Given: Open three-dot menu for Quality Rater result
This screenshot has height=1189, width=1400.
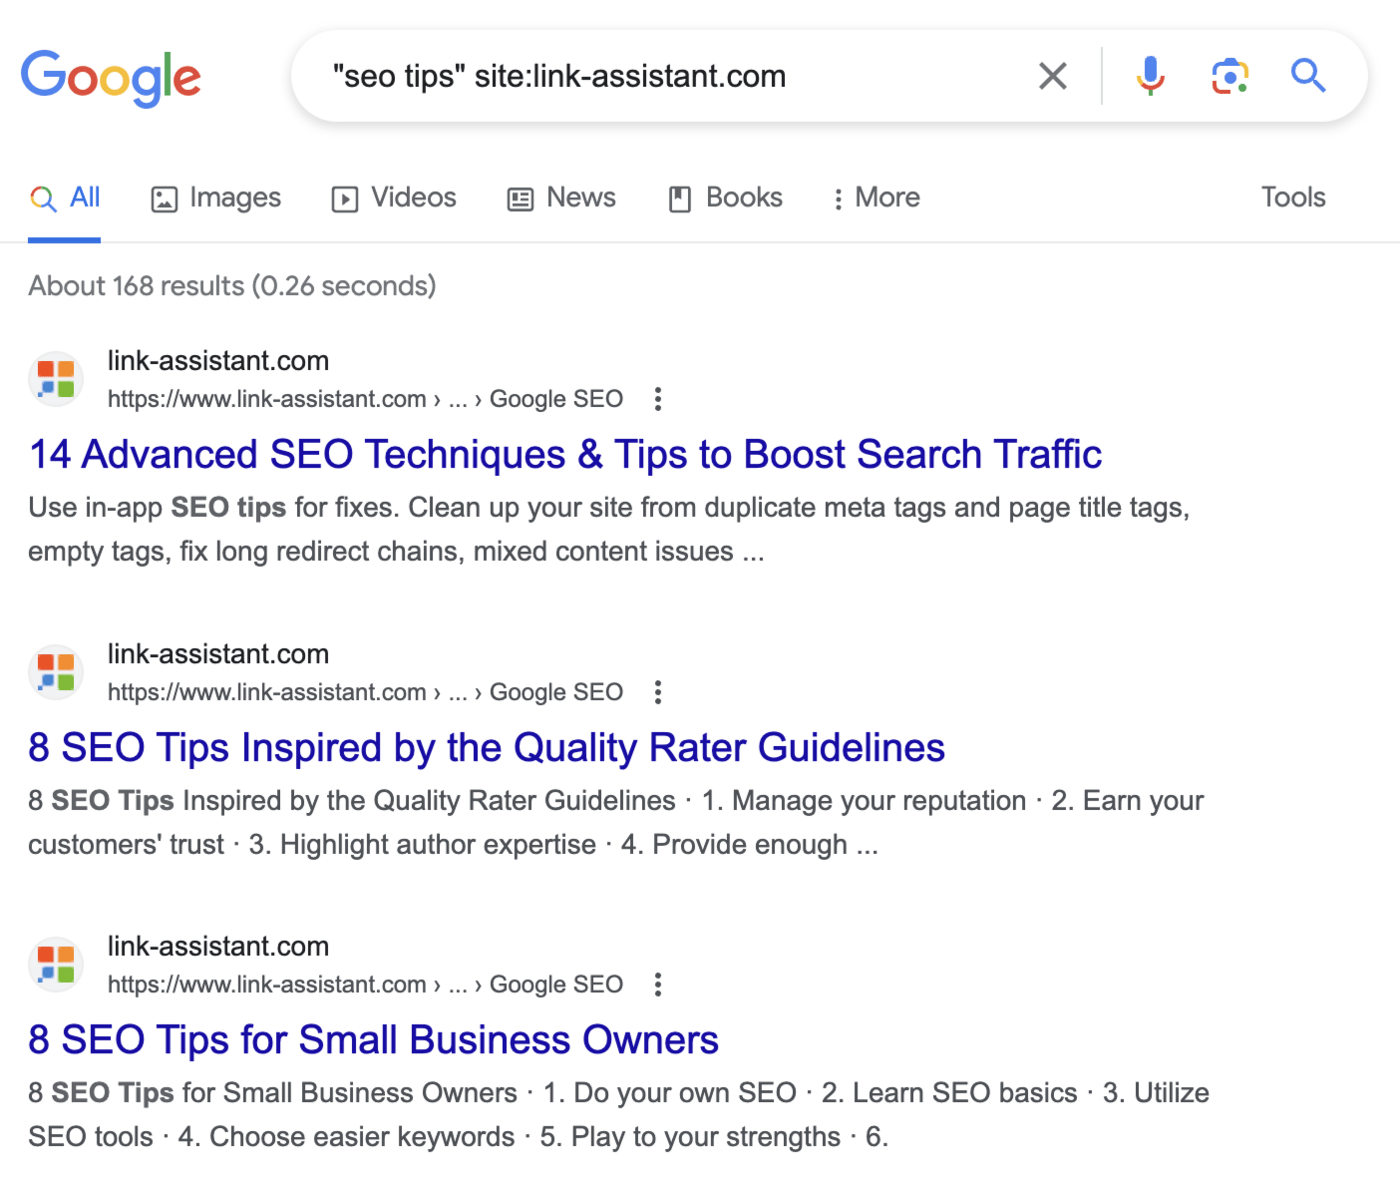Looking at the screenshot, I should 657,692.
